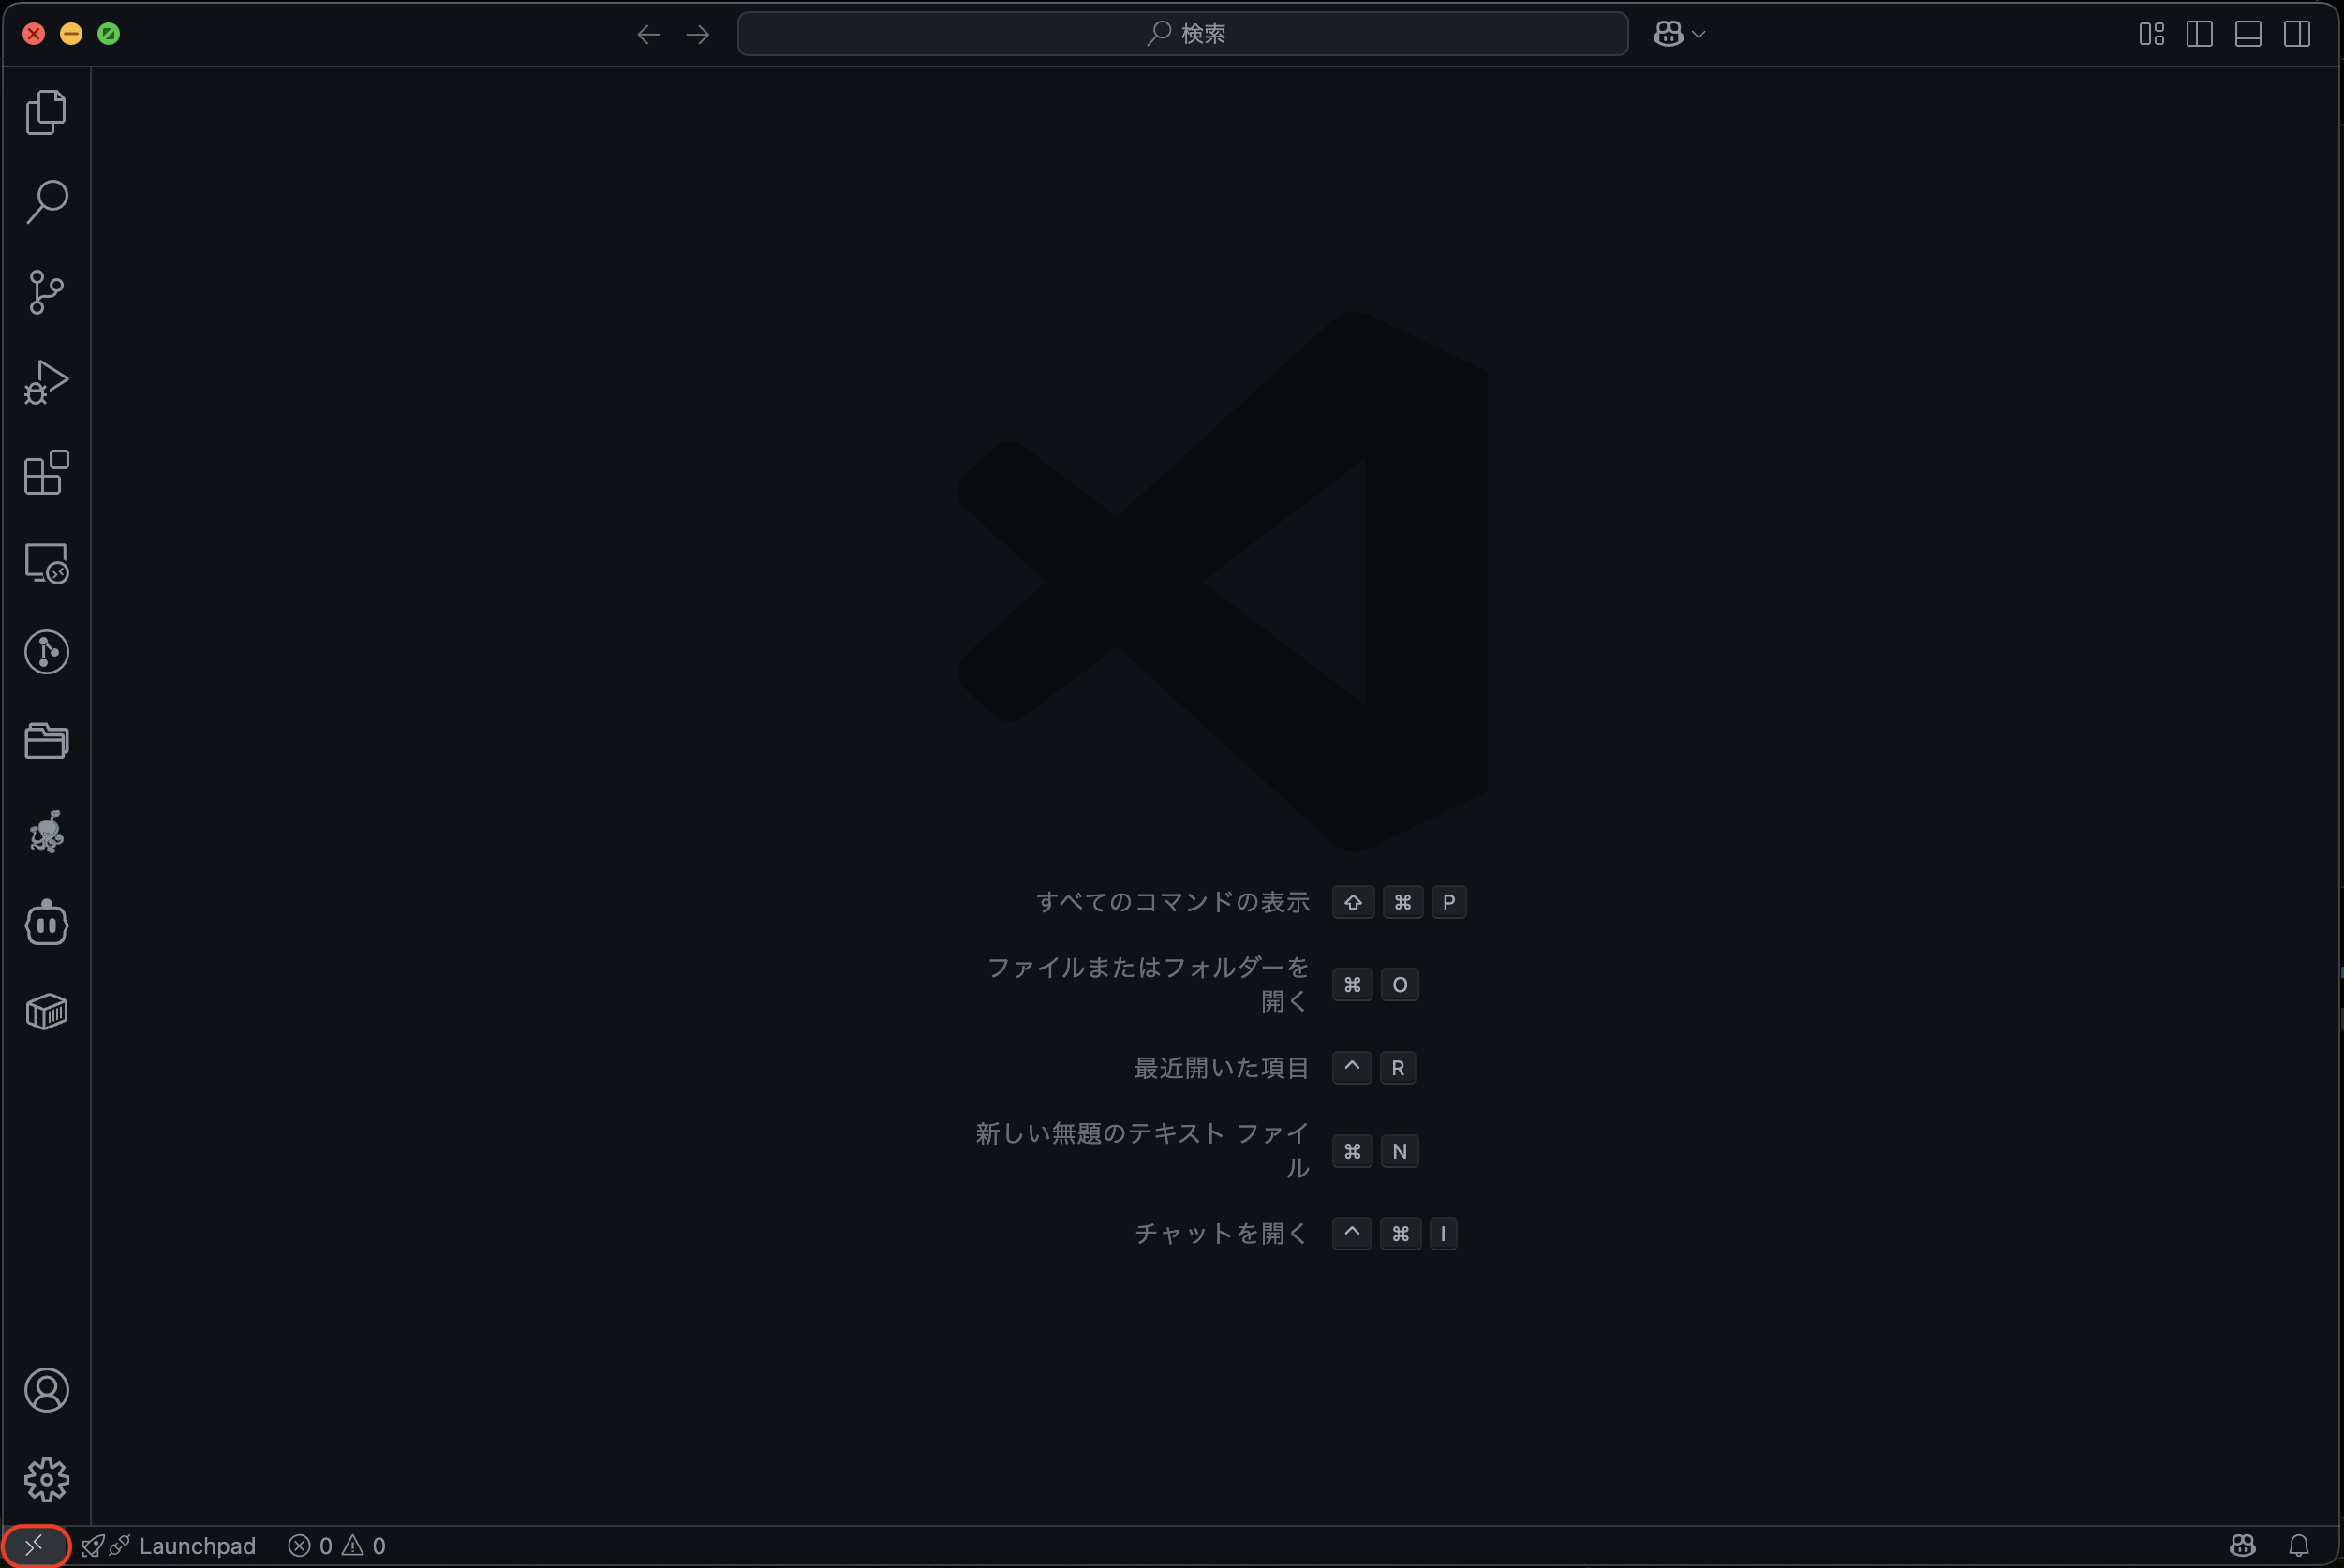Toggle the secondary sidebar
This screenshot has height=1568, width=2344.
(x=2297, y=33)
